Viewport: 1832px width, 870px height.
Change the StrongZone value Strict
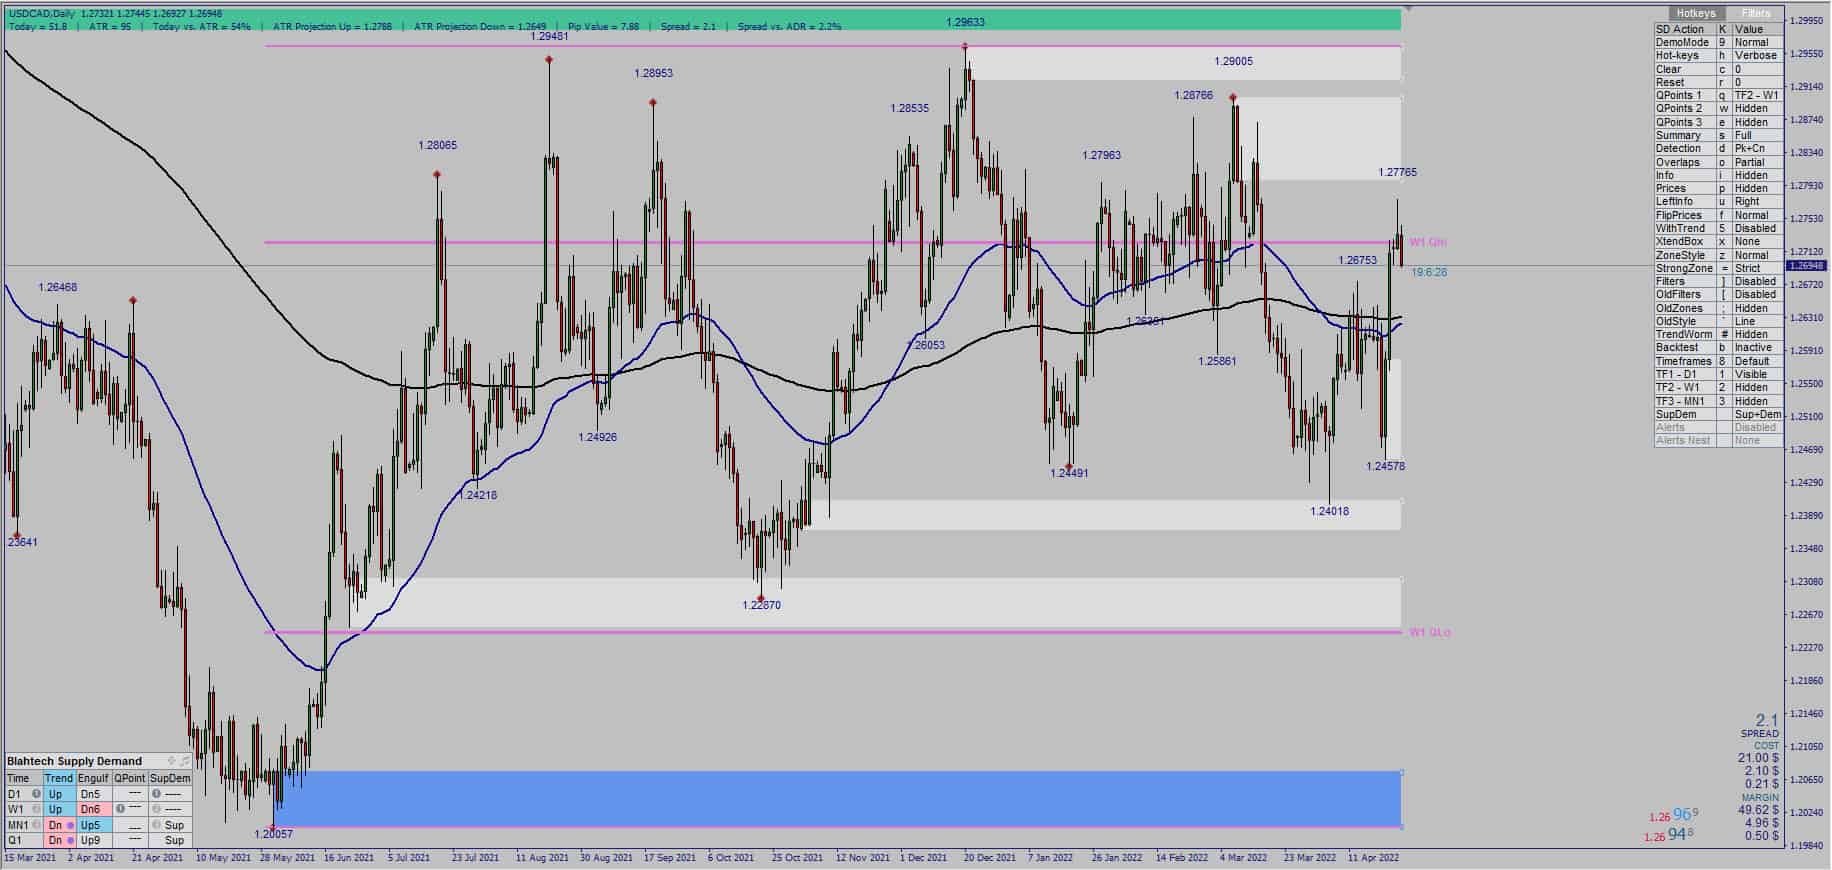click(x=1757, y=268)
